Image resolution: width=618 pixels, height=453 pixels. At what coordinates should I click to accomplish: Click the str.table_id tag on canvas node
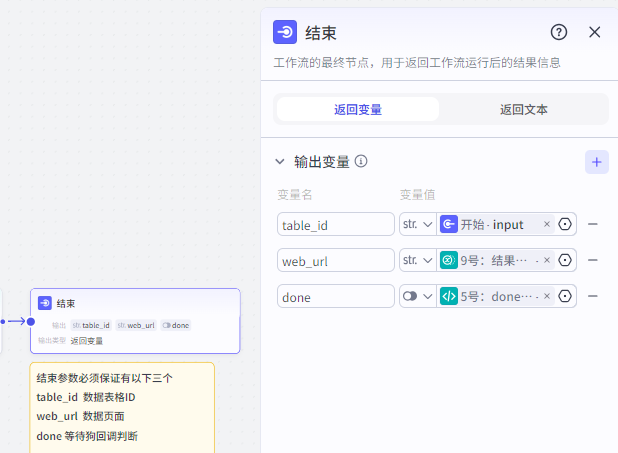click(x=91, y=325)
